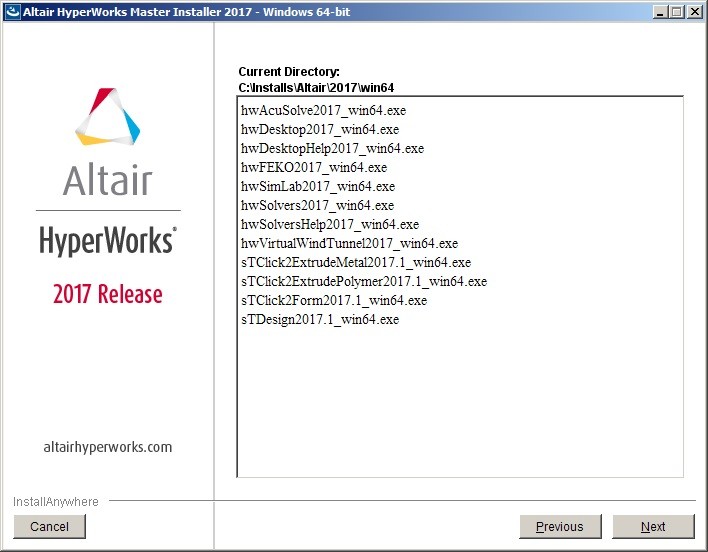Click the altairhyperworks.com text
708x552 pixels.
pyautogui.click(x=107, y=447)
